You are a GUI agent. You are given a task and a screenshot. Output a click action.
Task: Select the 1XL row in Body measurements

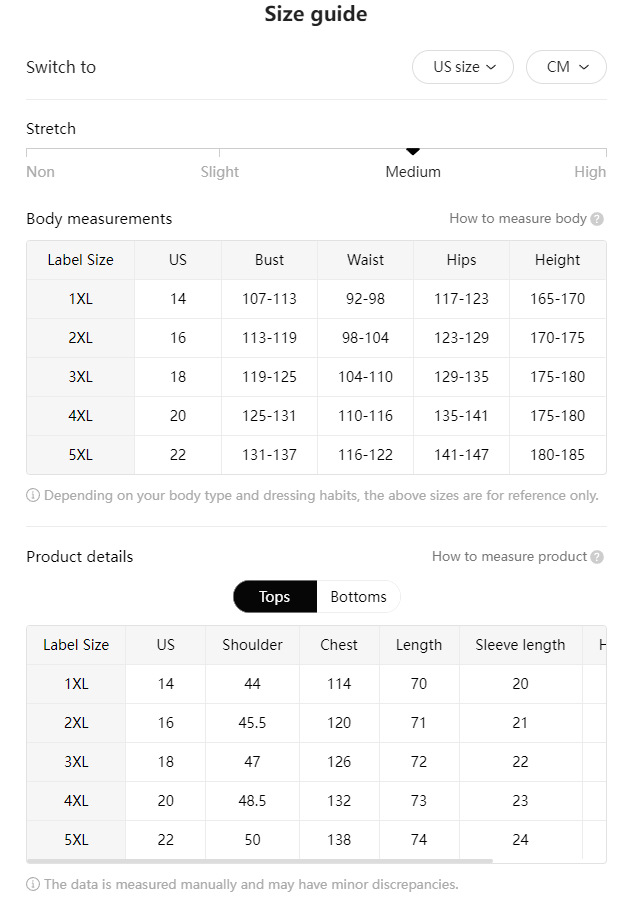(x=80, y=299)
